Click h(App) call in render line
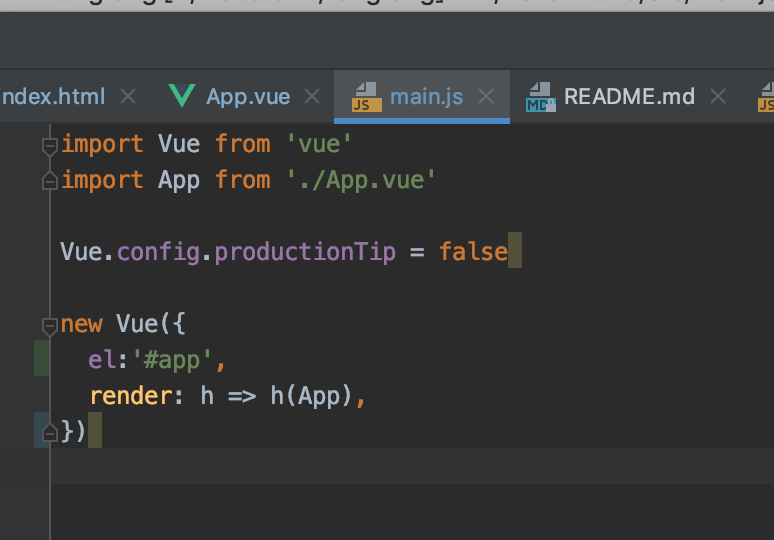This screenshot has height=540, width=774. pos(311,396)
